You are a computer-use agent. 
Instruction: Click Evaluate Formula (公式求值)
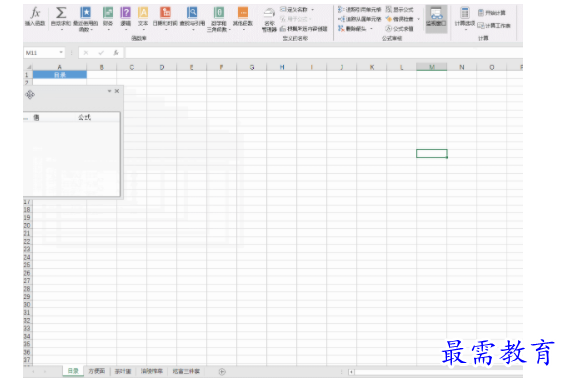click(x=399, y=28)
